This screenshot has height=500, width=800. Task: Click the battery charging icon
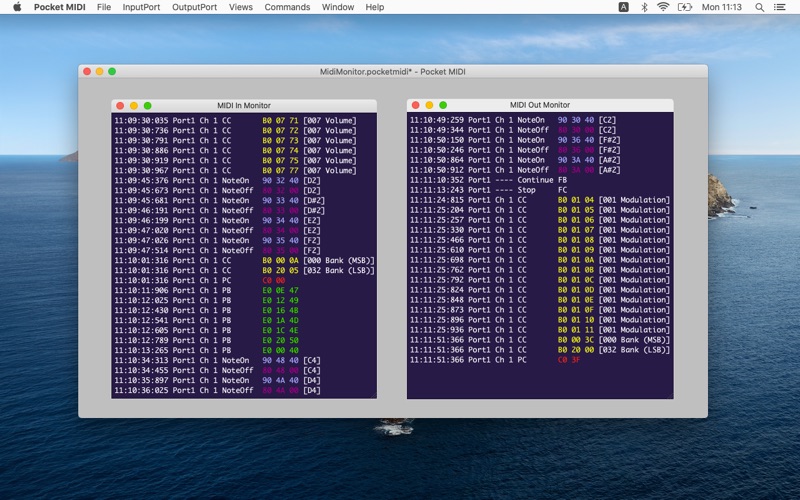point(685,7)
